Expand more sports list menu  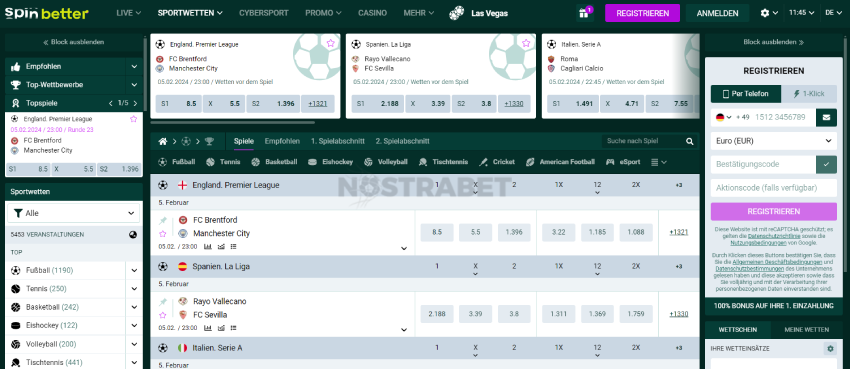click(x=658, y=162)
